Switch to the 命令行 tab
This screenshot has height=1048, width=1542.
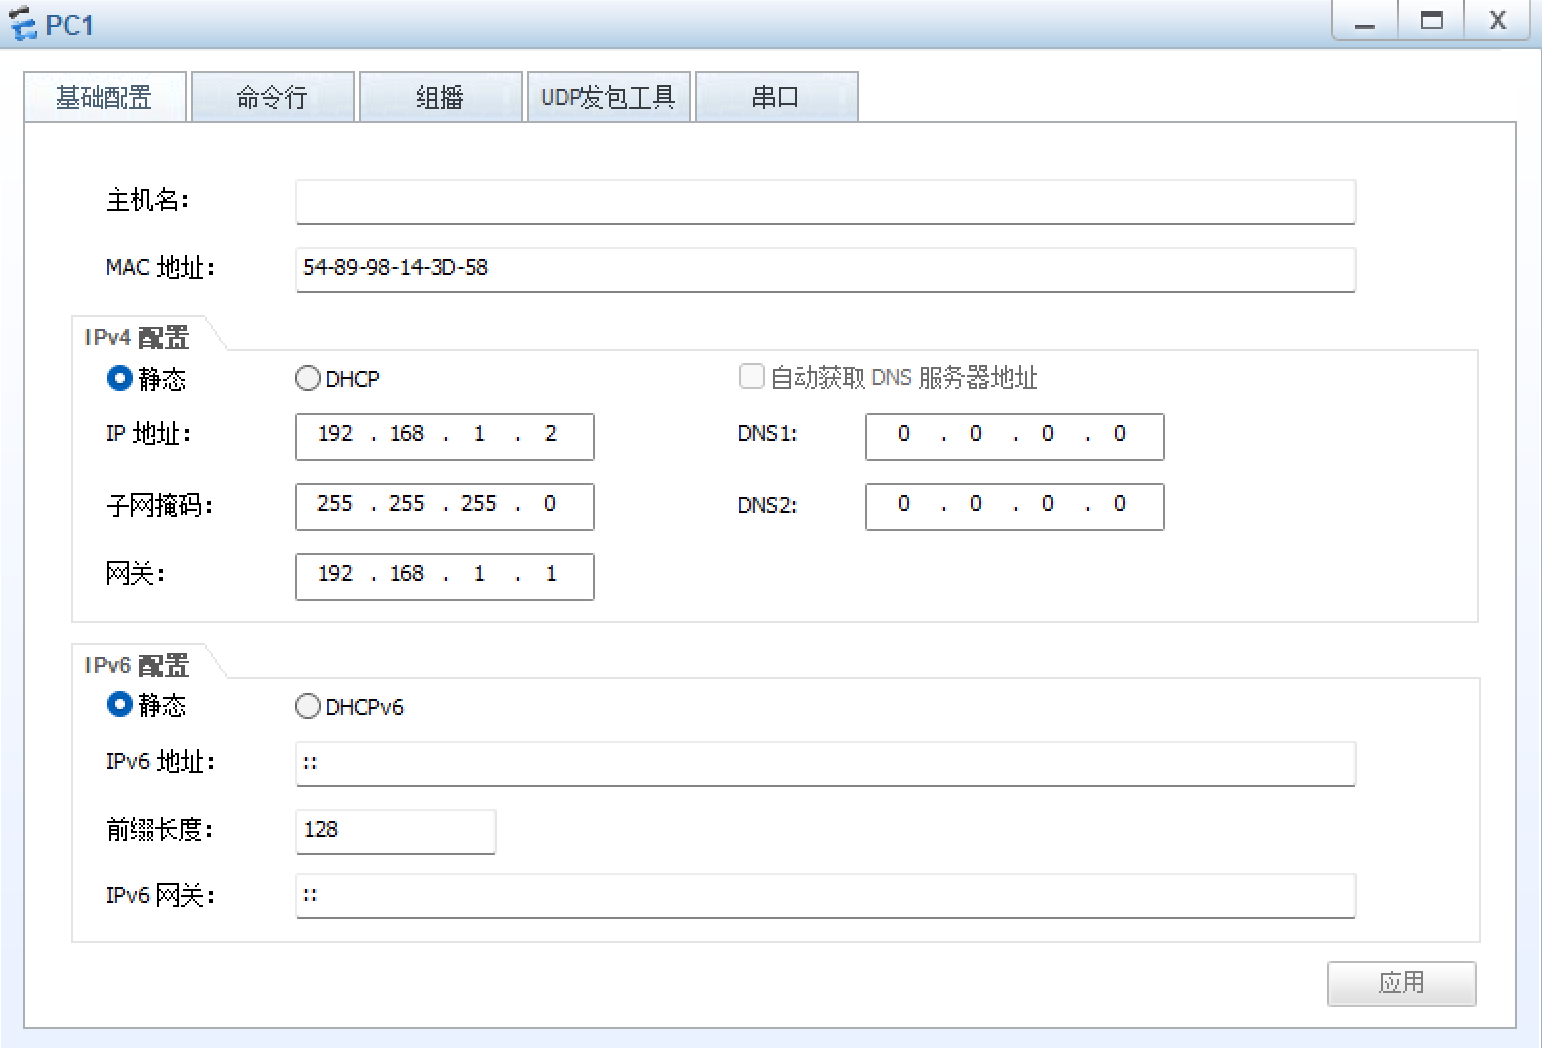[272, 96]
